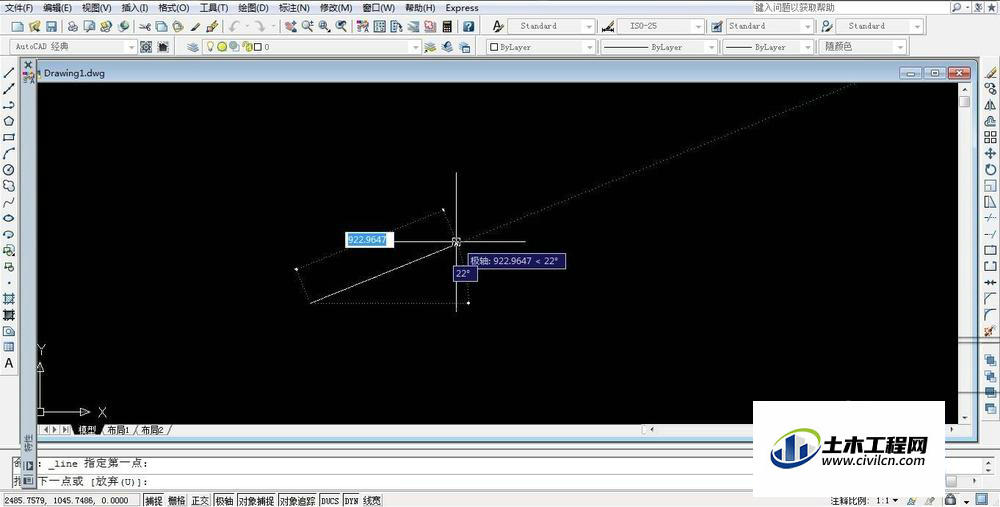Activate the Pan realtime tool
The image size is (1000, 507).
(291, 26)
